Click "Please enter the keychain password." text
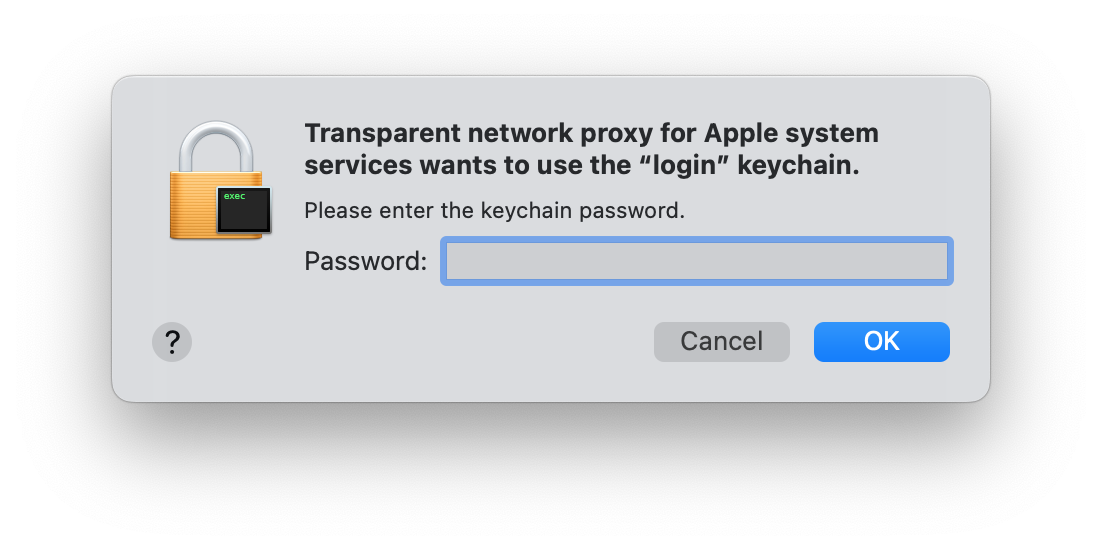Viewport: 1102px width, 550px height. (494, 210)
